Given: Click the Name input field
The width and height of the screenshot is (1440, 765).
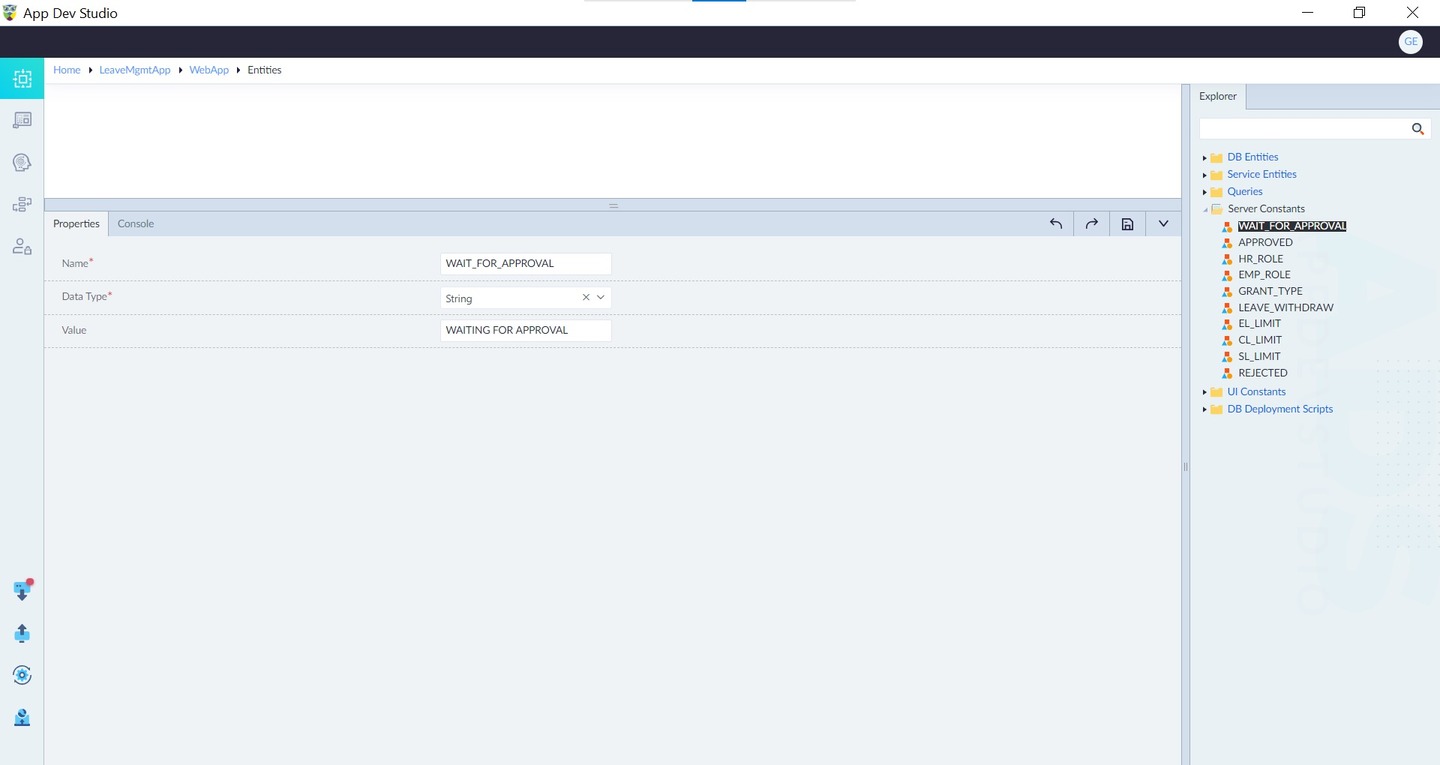Looking at the screenshot, I should click(x=526, y=264).
